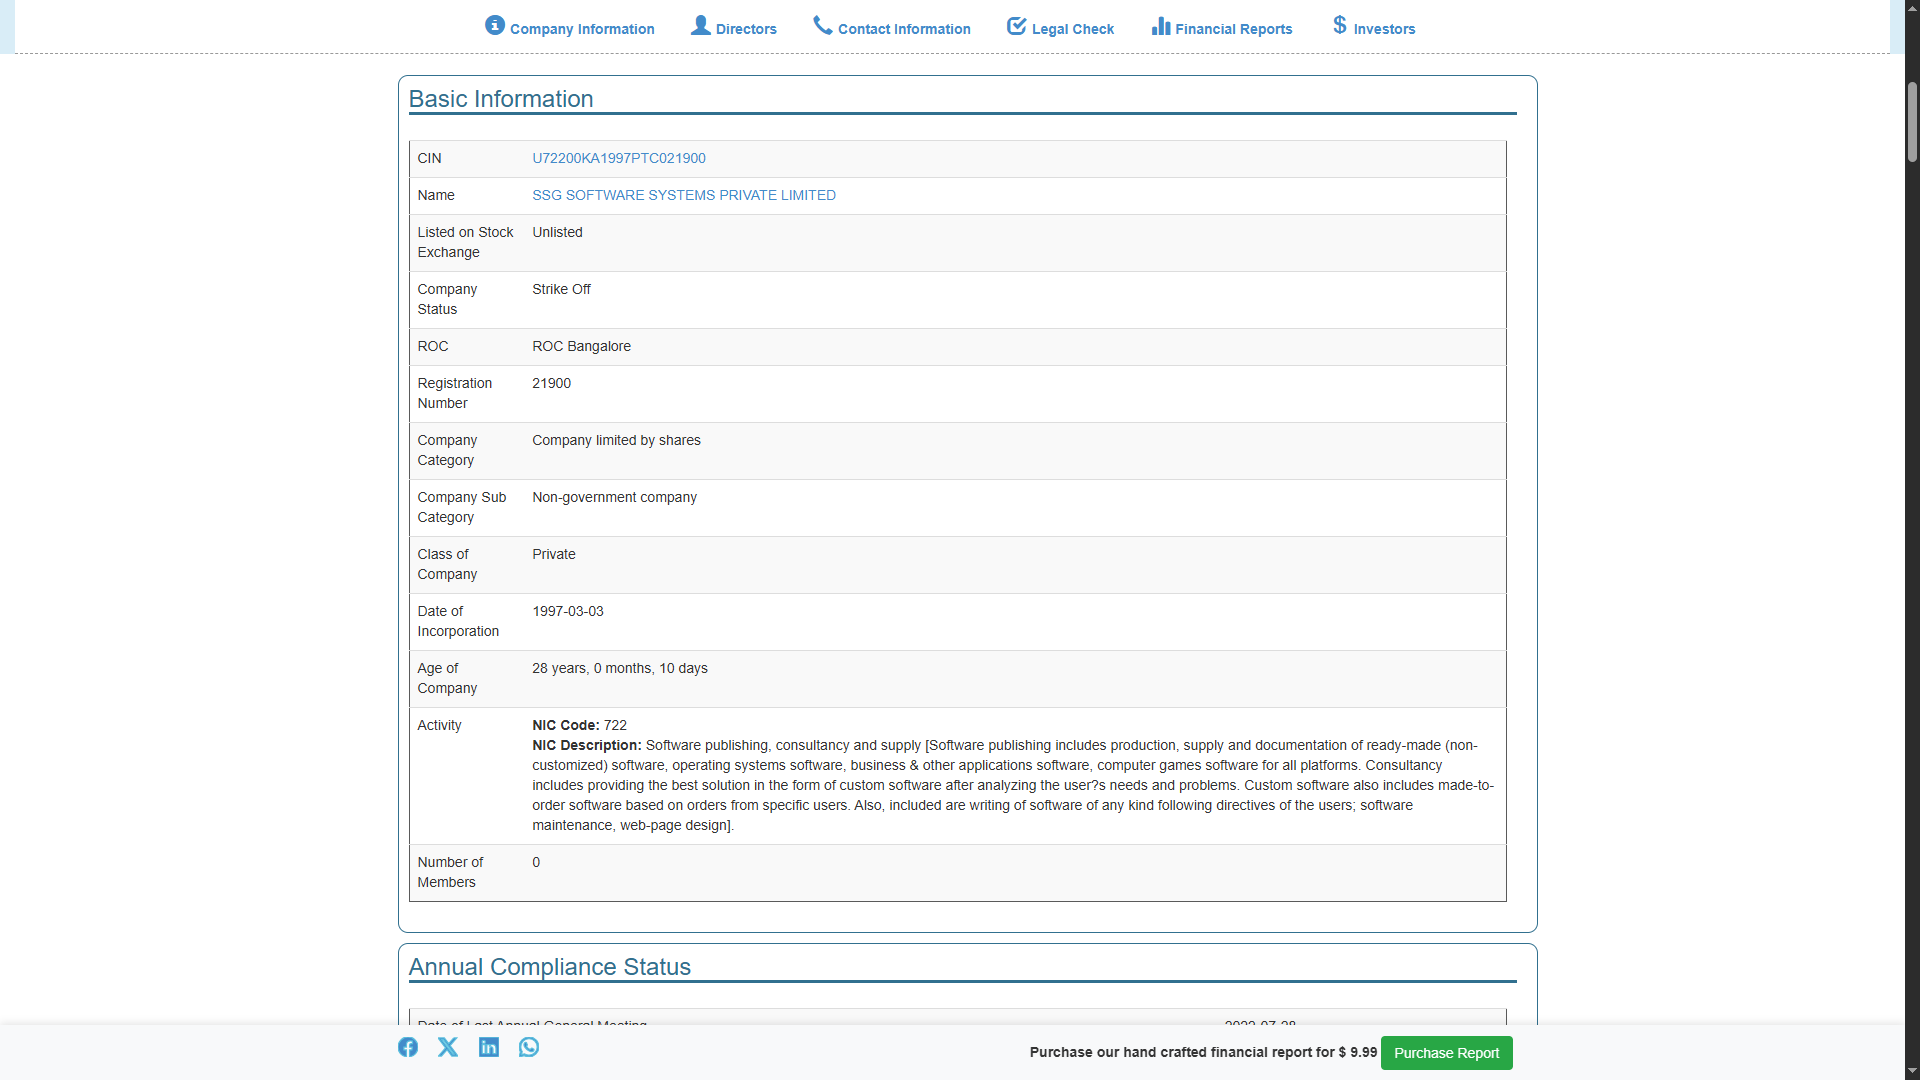Click the Legal Check checkmark icon
The image size is (1920, 1080).
1016,26
